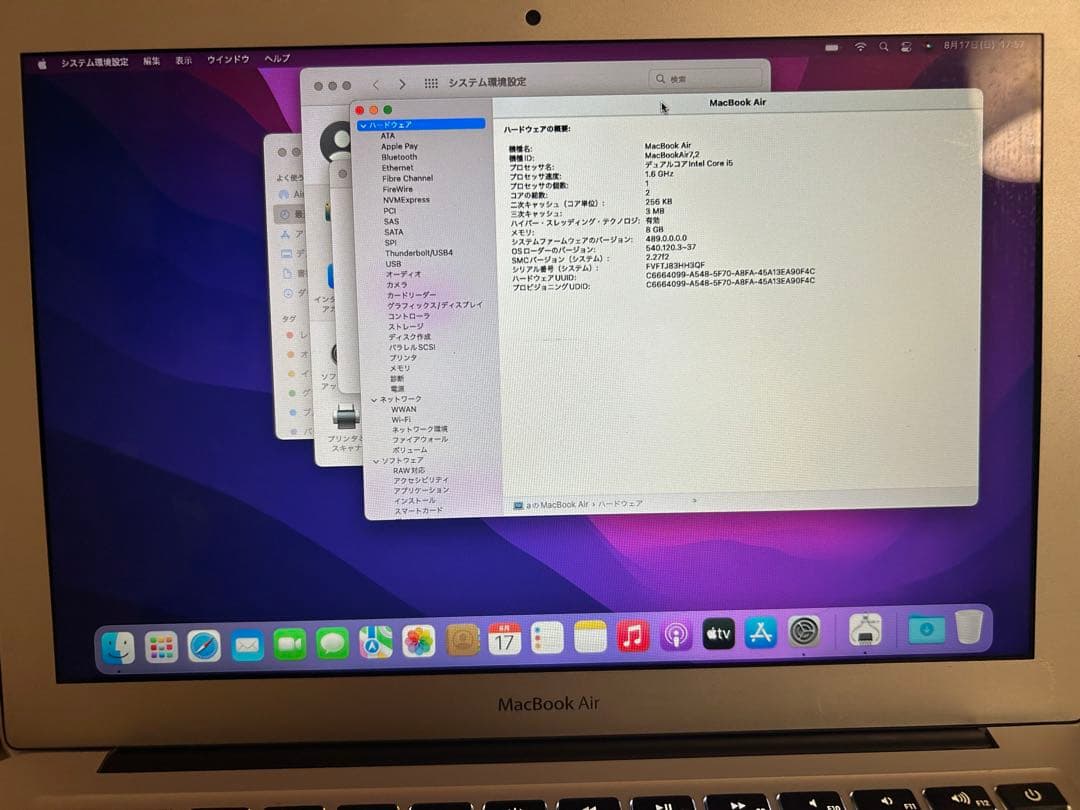Open the Podcasts app in the Dock
Screen dimensions: 1080x810
(675, 638)
